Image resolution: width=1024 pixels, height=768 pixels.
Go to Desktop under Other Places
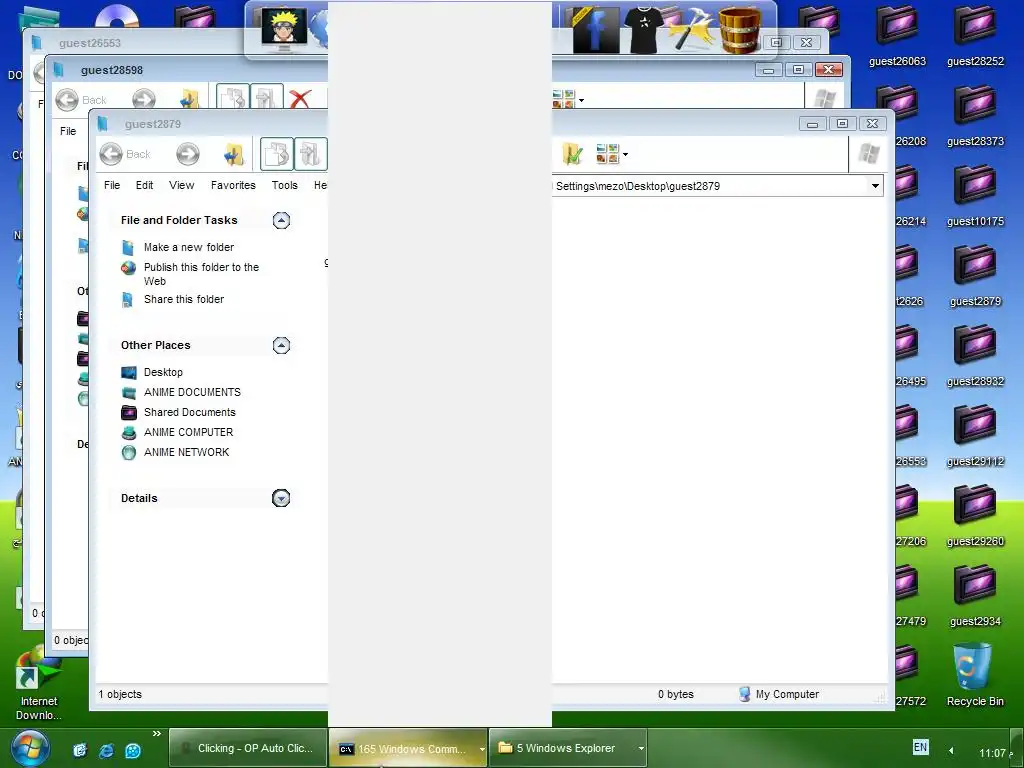click(x=163, y=372)
